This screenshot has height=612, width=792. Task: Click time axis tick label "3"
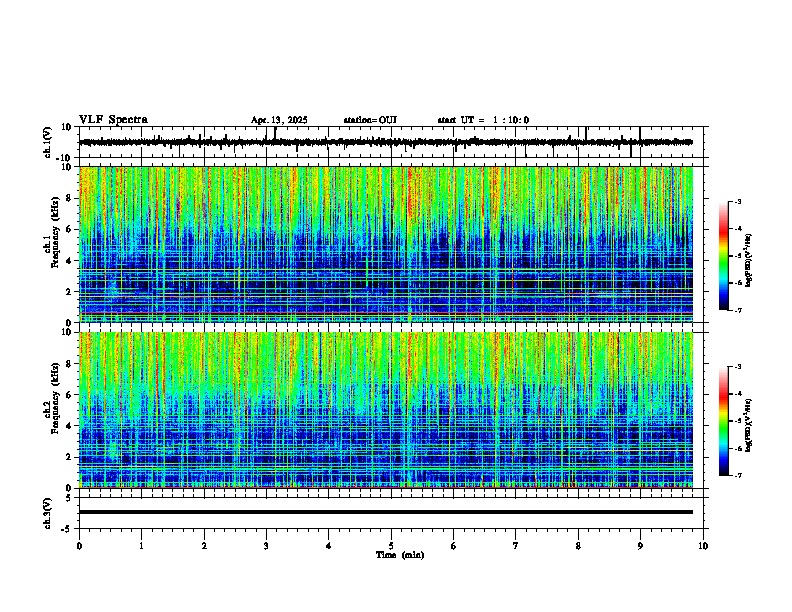(266, 546)
